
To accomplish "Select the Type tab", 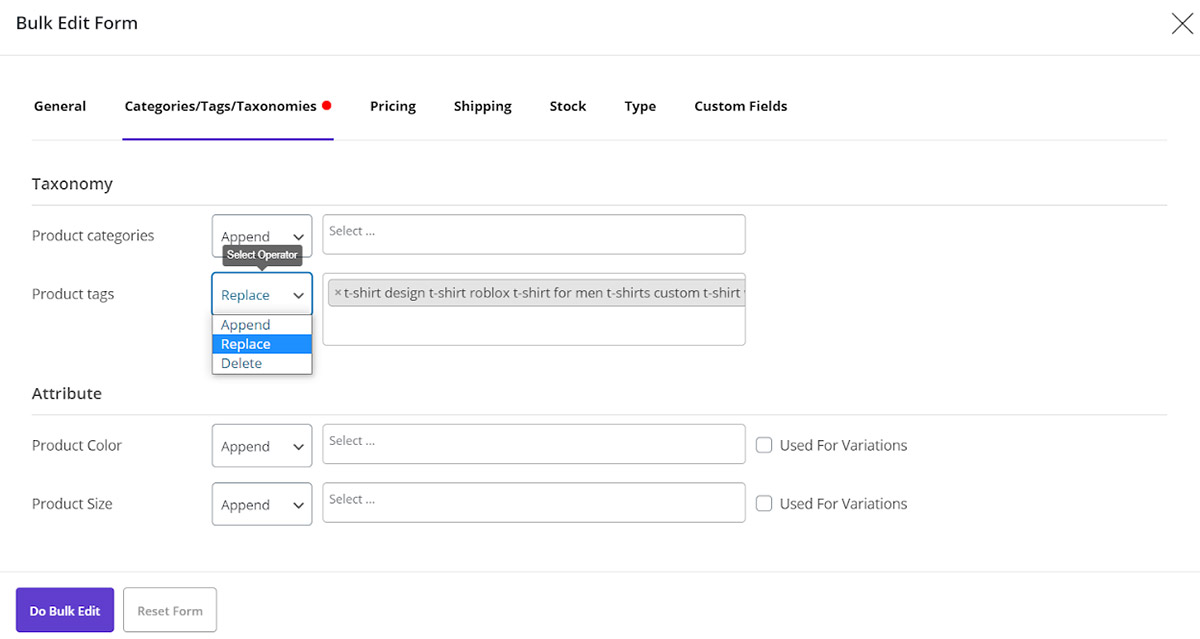I will coord(640,106).
